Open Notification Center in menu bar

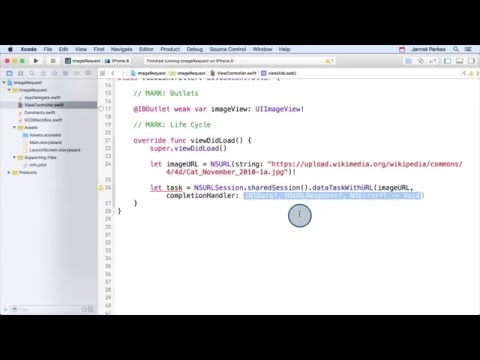(468, 49)
